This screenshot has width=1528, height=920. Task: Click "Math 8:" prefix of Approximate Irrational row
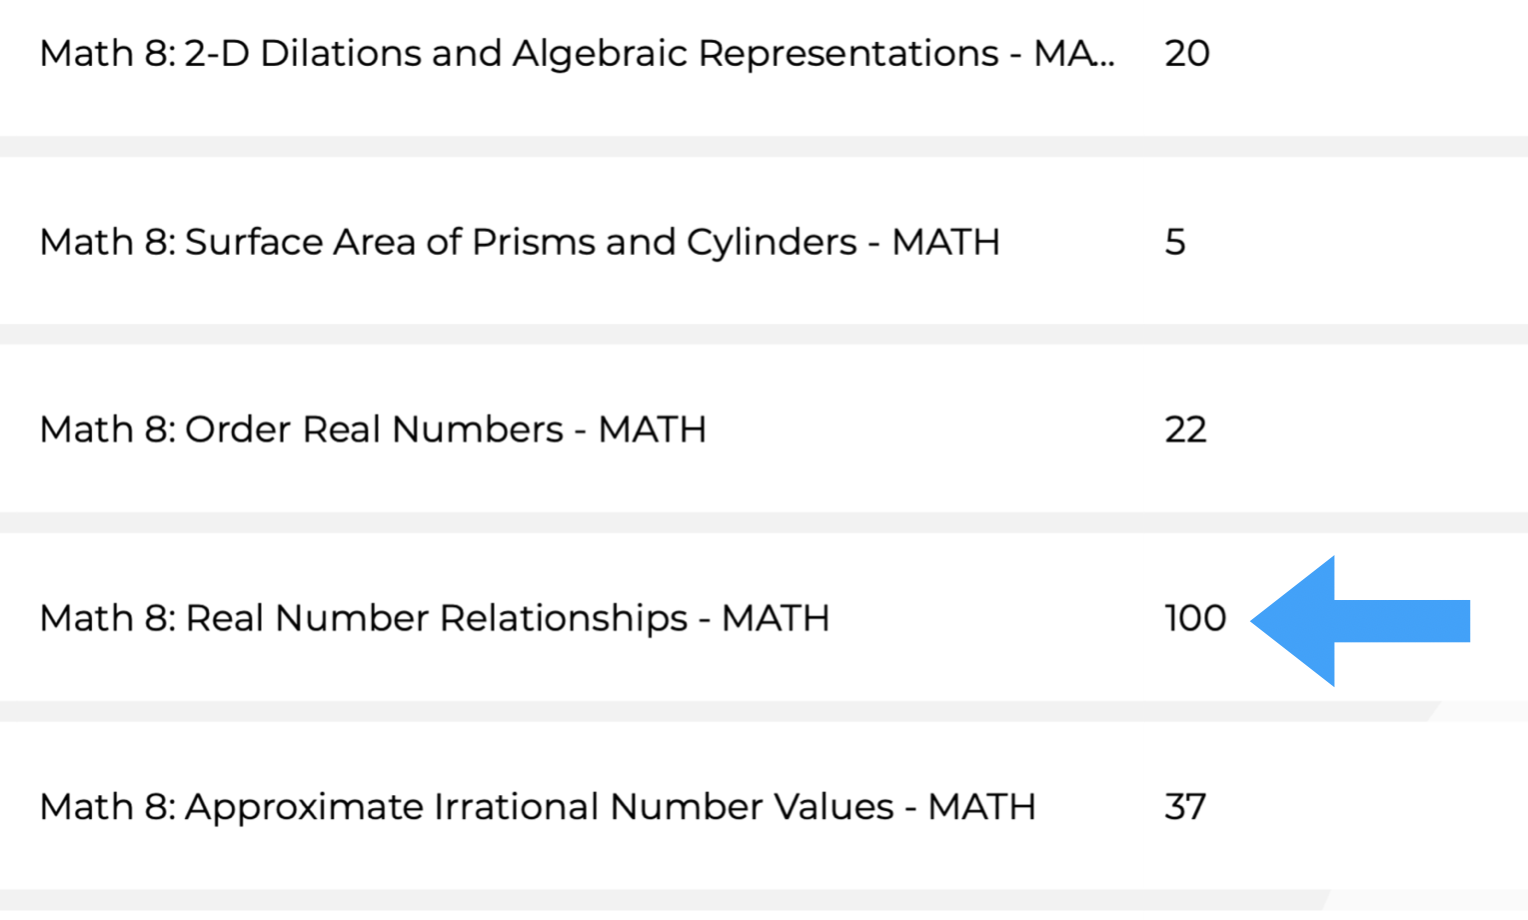[x=107, y=807]
